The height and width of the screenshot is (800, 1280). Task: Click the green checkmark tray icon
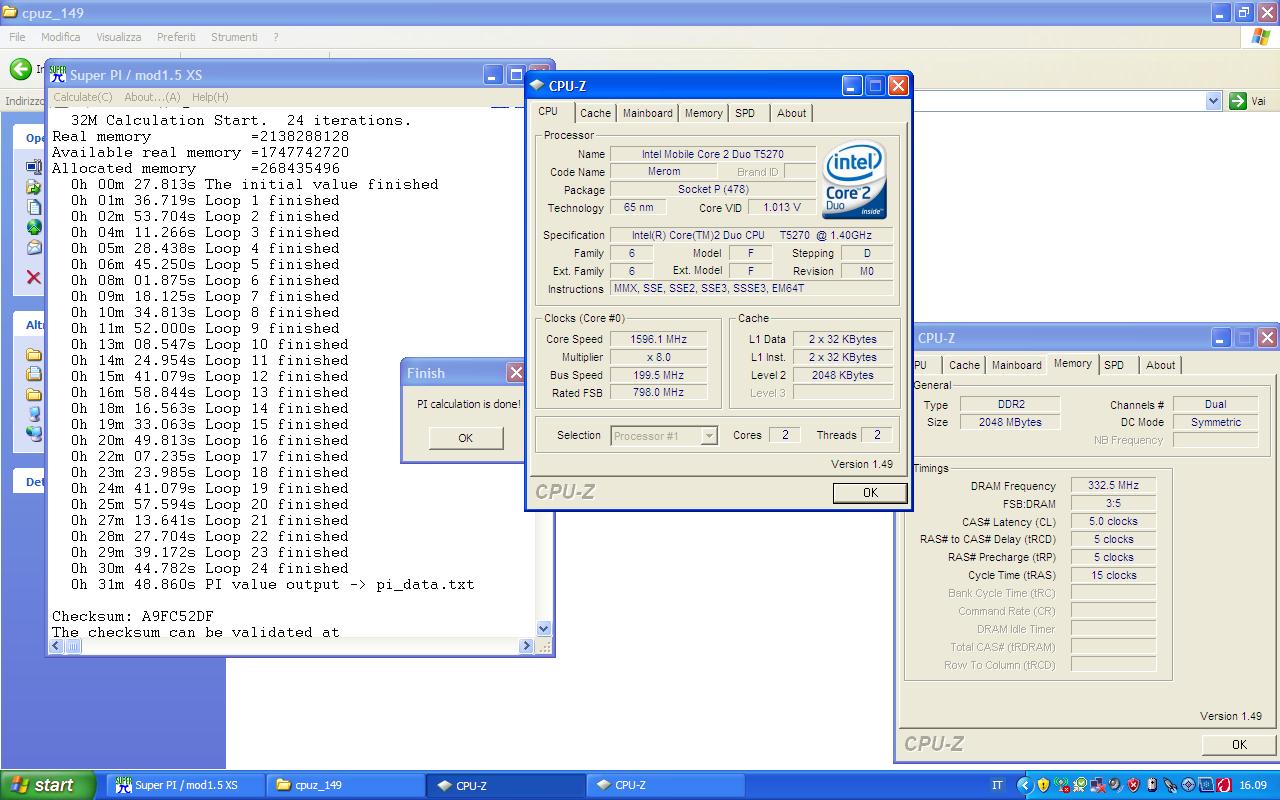point(1080,785)
